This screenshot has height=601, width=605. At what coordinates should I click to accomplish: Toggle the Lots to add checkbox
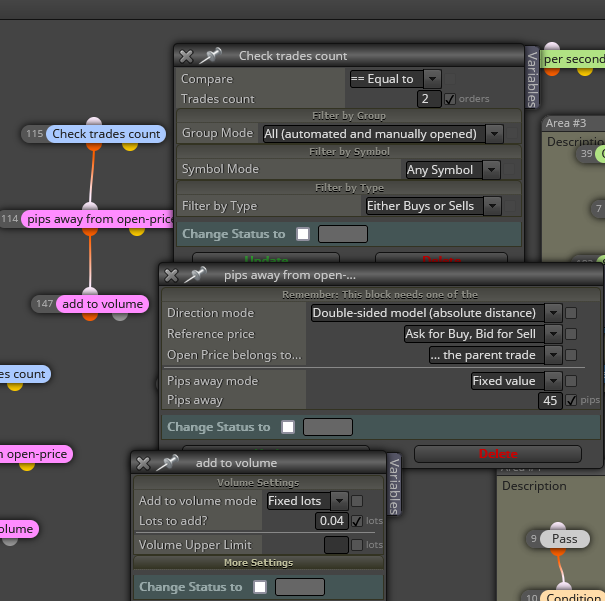point(357,521)
